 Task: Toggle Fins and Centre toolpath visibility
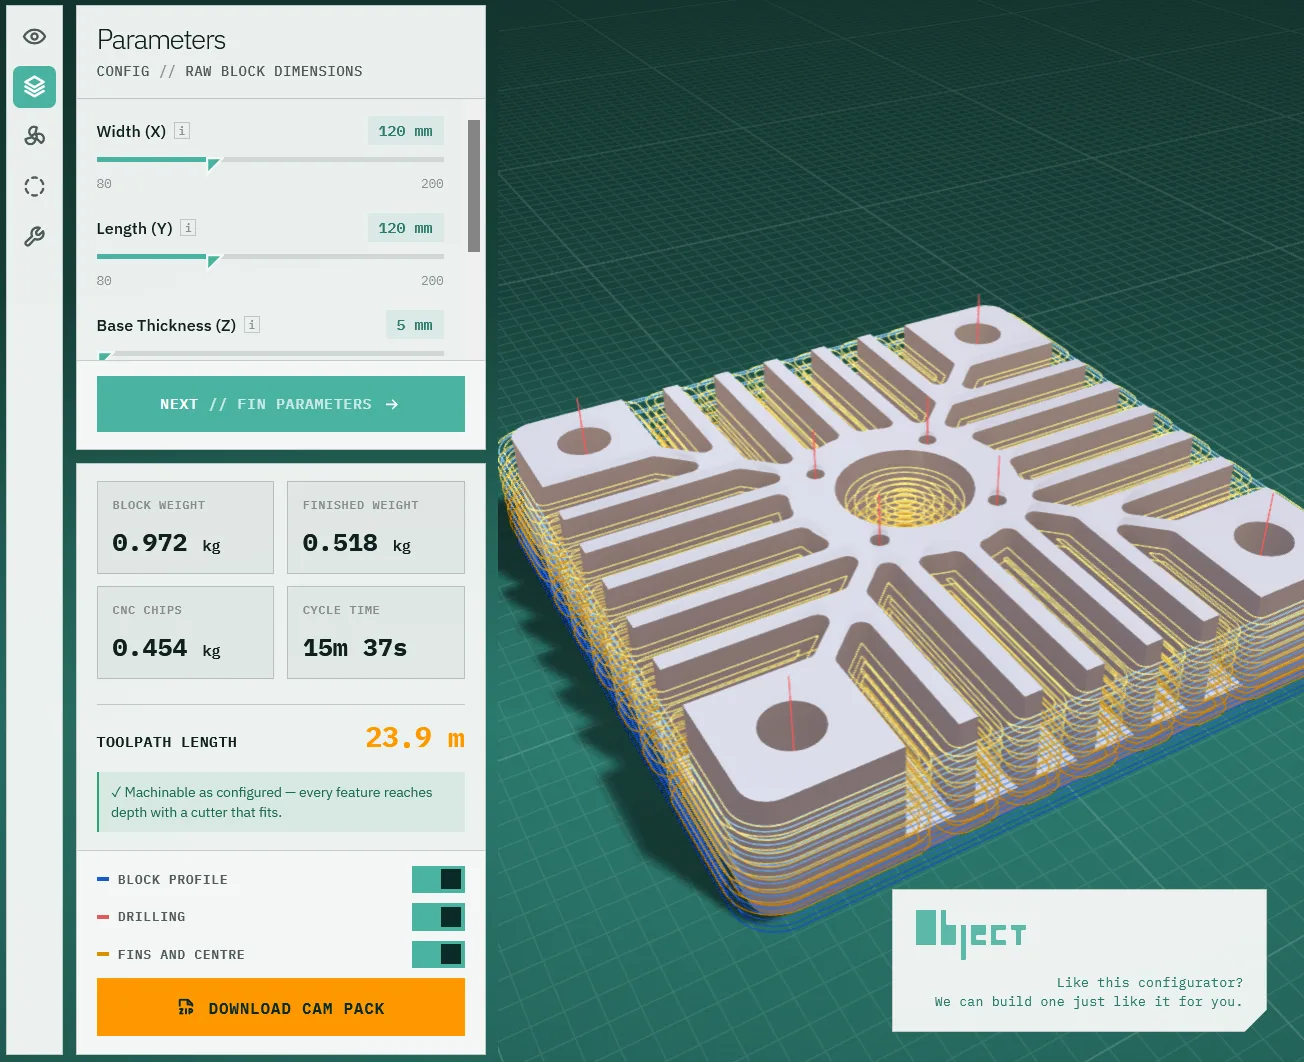click(x=438, y=954)
